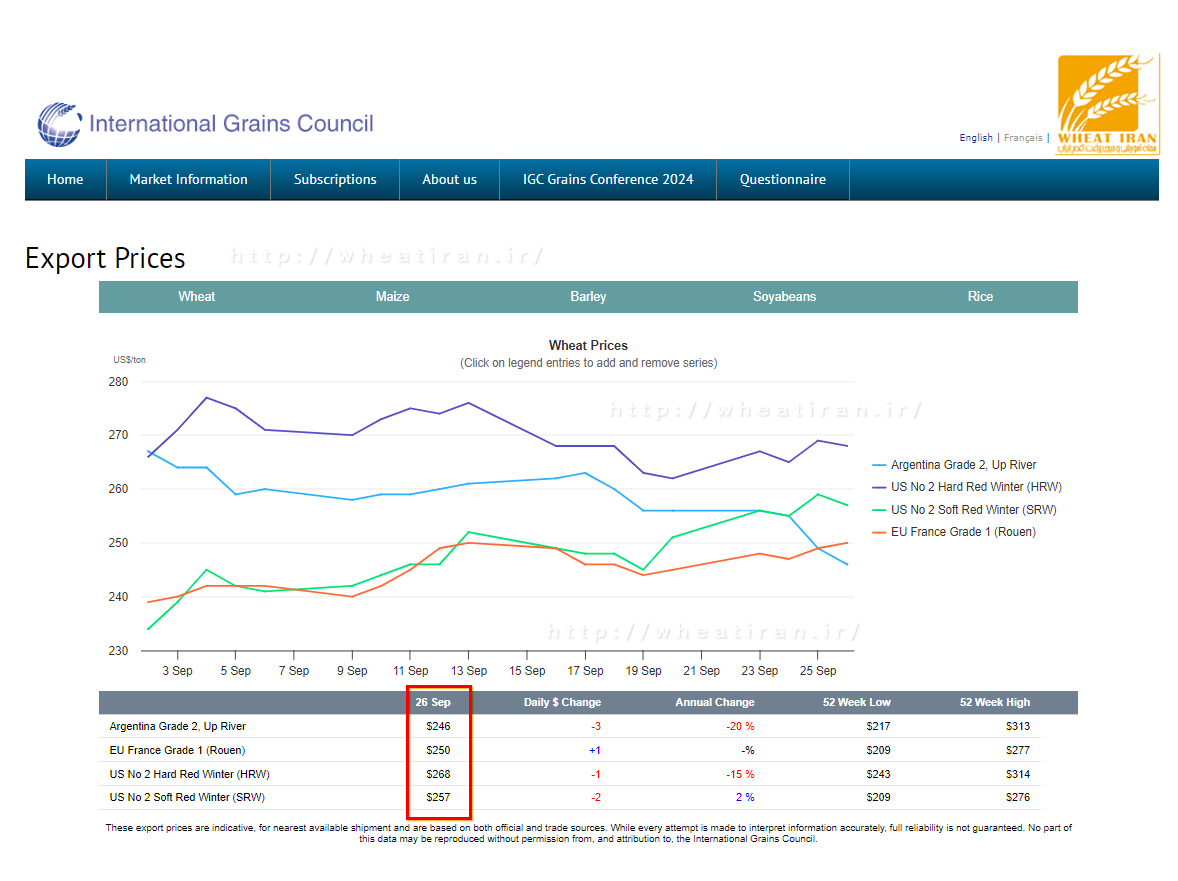Click the $246 Argentina price cell

click(438, 726)
